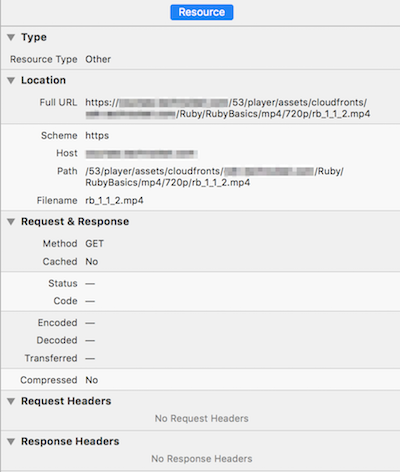Select the Full URL value text

[228, 108]
